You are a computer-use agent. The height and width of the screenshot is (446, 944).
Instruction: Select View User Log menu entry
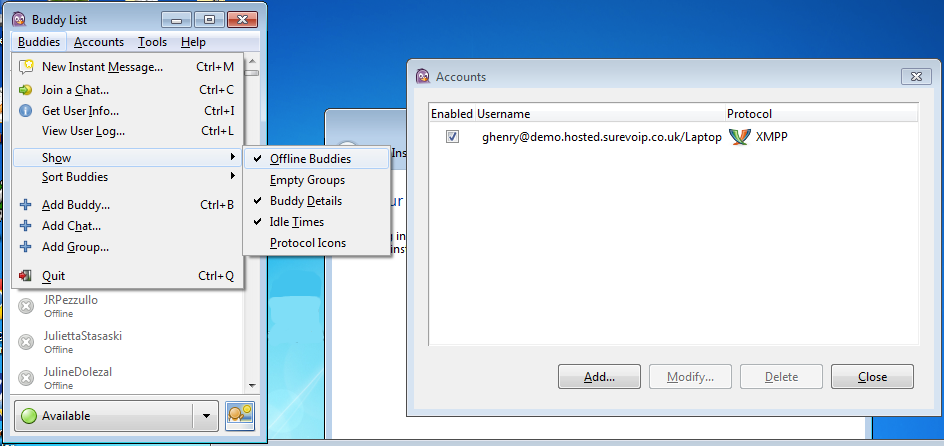pos(128,131)
